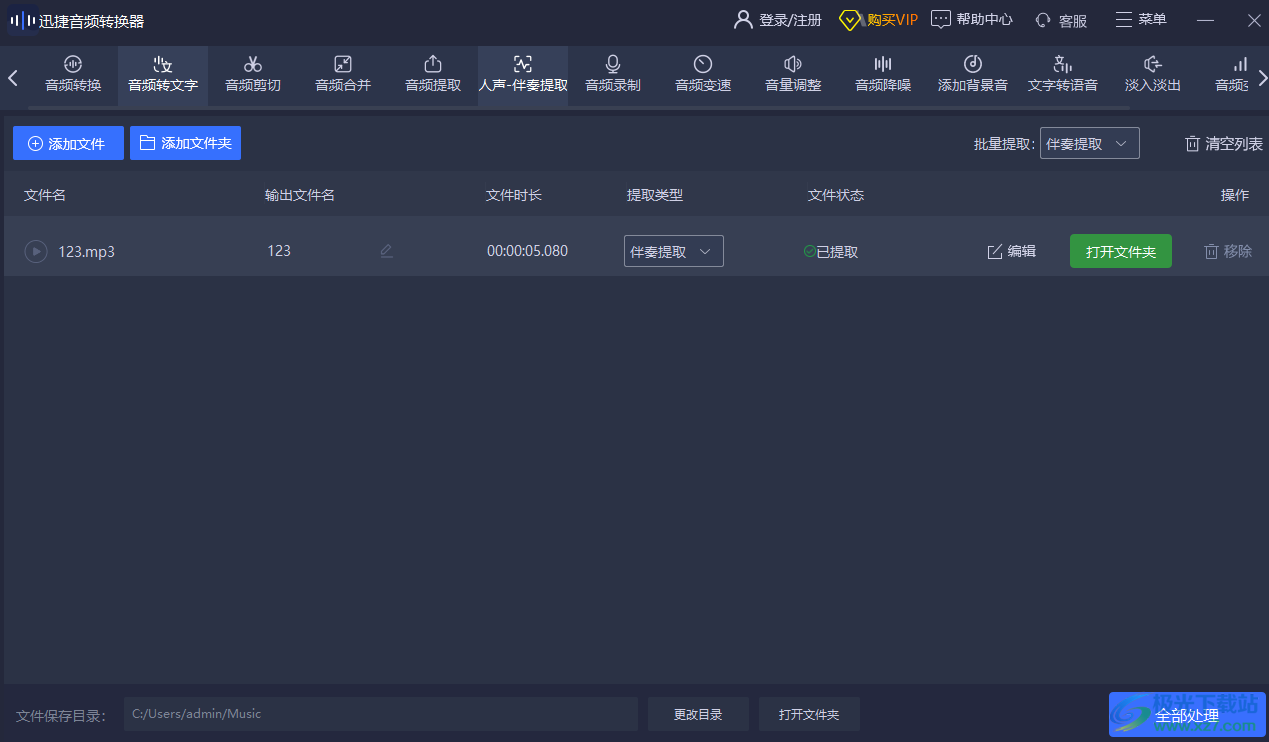Viewport: 1269px width, 742px height.
Task: Select the 音频变速 speed change tool
Action: pos(703,75)
